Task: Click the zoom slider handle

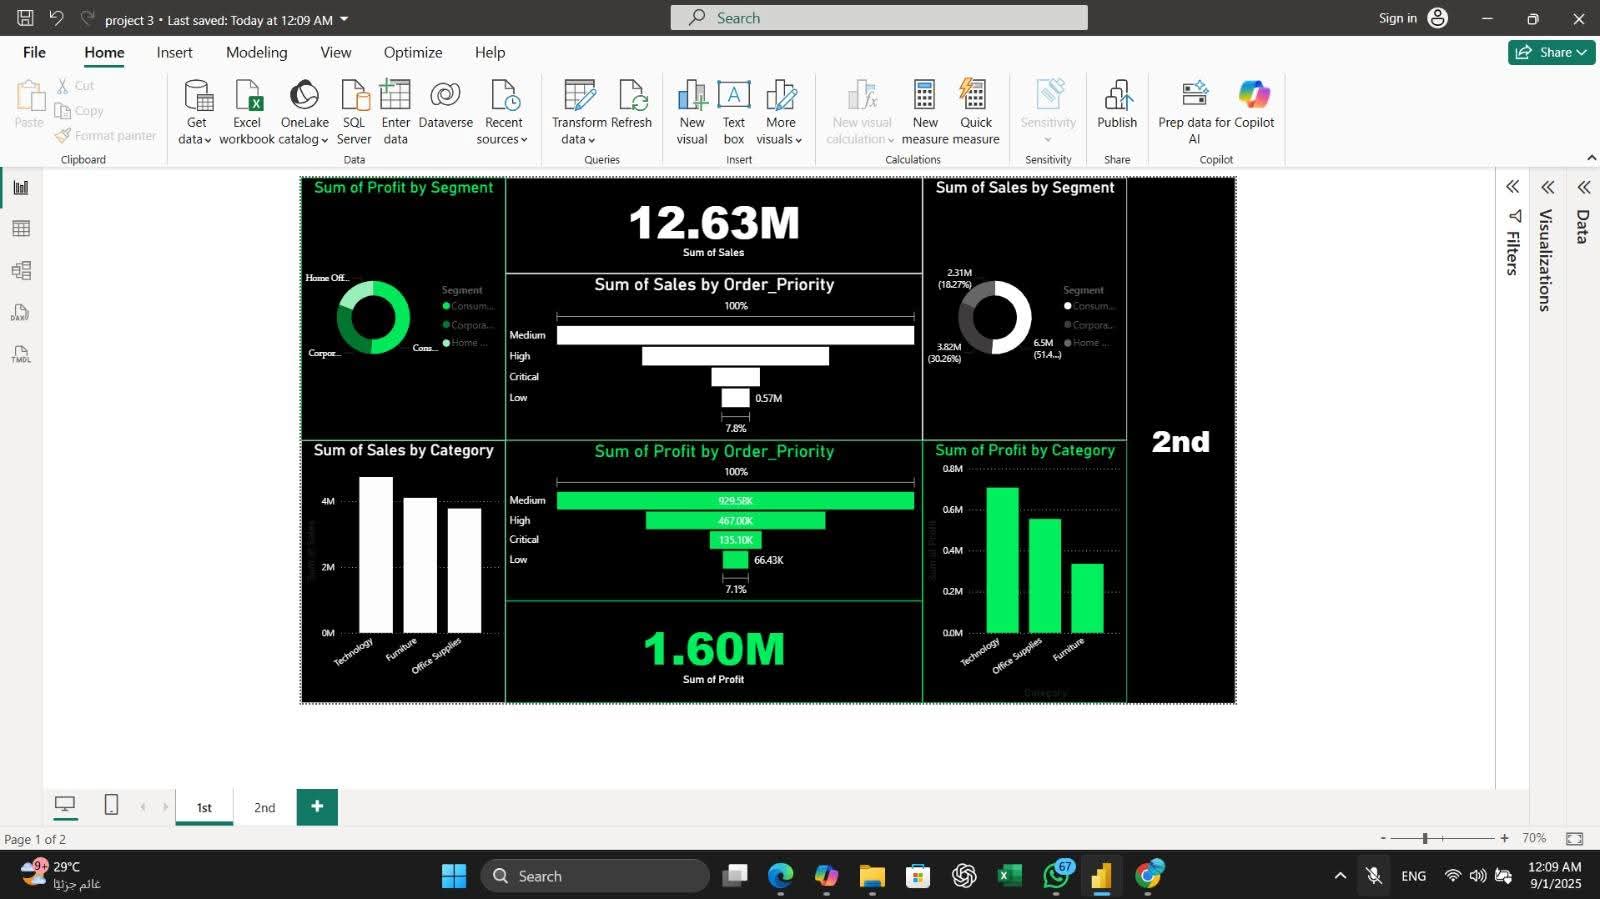Action: pos(1425,838)
